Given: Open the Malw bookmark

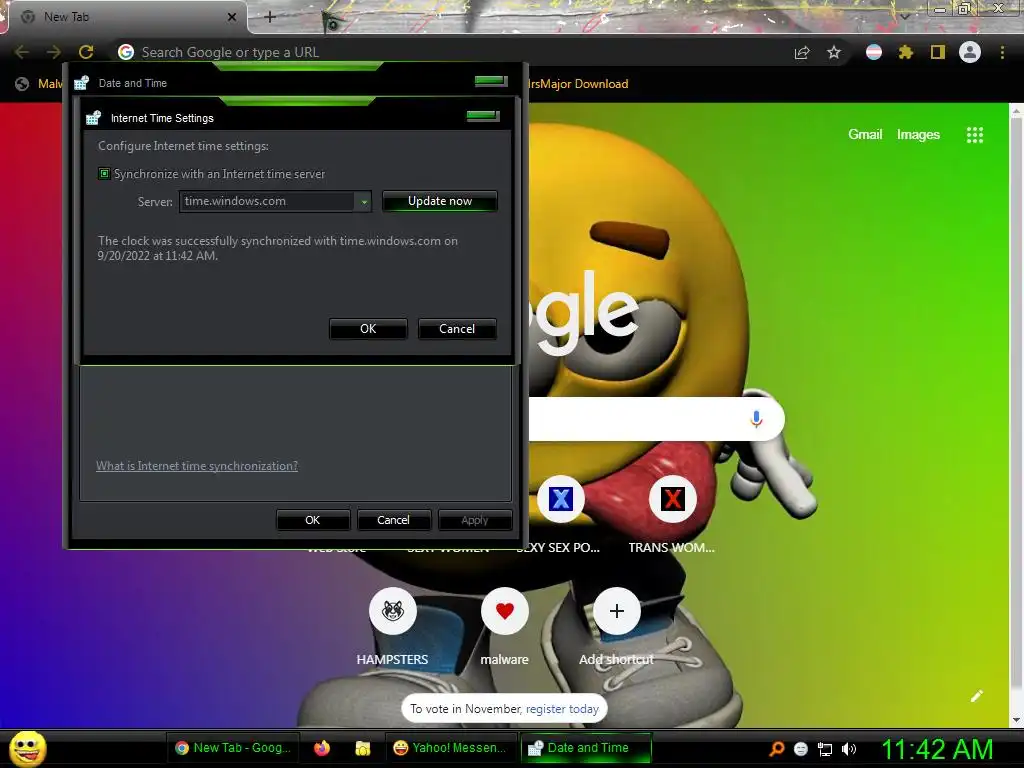Looking at the screenshot, I should 39,84.
